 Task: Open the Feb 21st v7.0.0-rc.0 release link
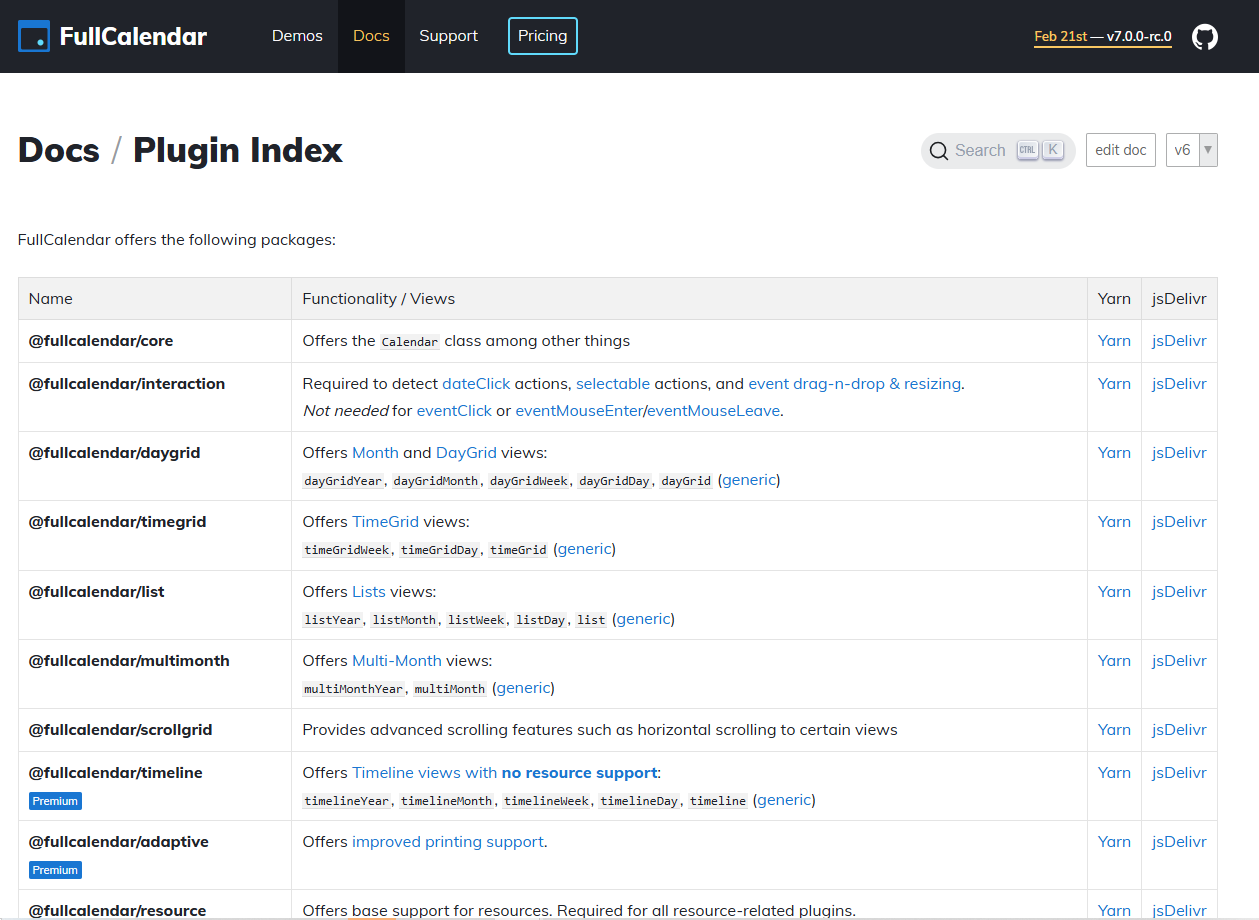pos(1102,37)
